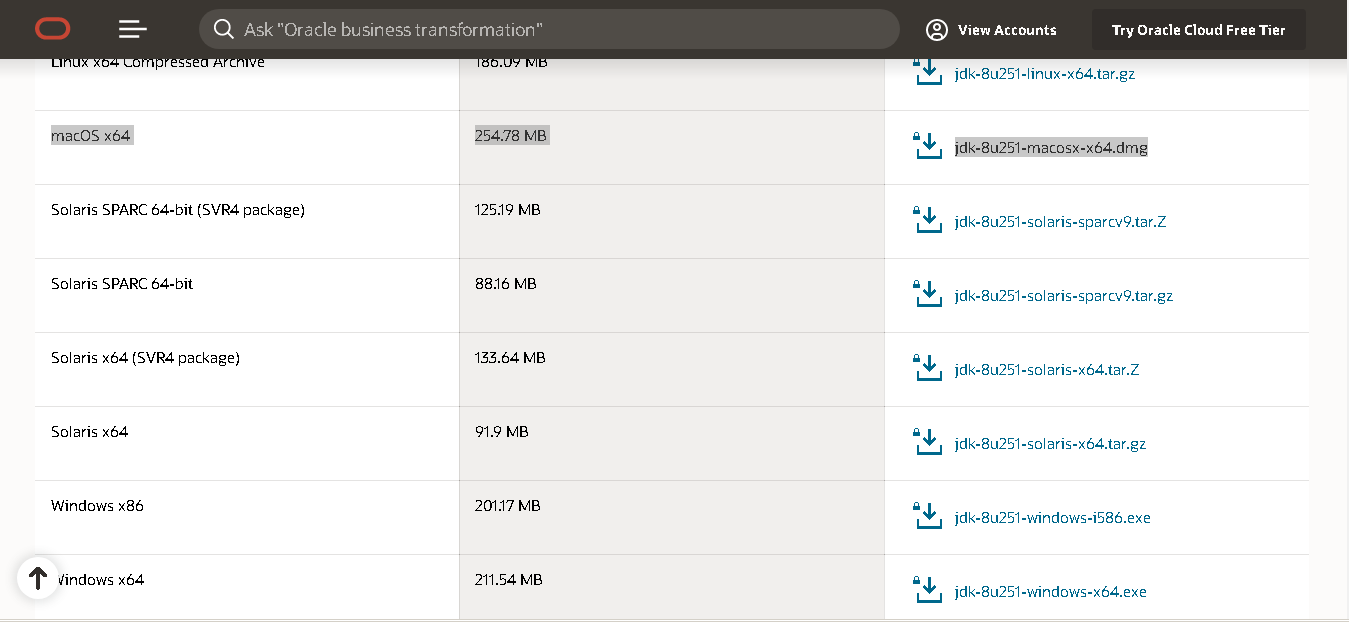
Task: Download jdk-8u251-windows-x64.exe link
Action: pos(1051,592)
